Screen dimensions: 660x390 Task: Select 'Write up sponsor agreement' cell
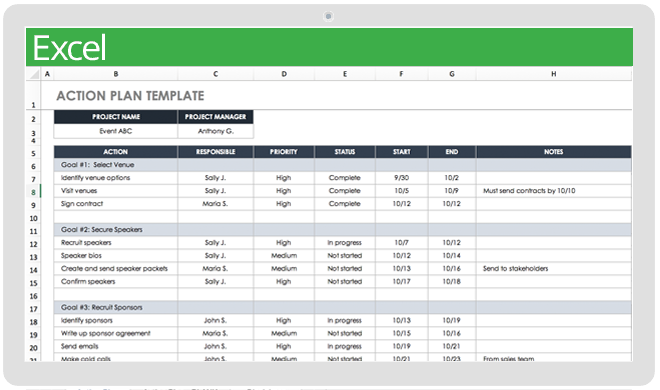tap(116, 334)
